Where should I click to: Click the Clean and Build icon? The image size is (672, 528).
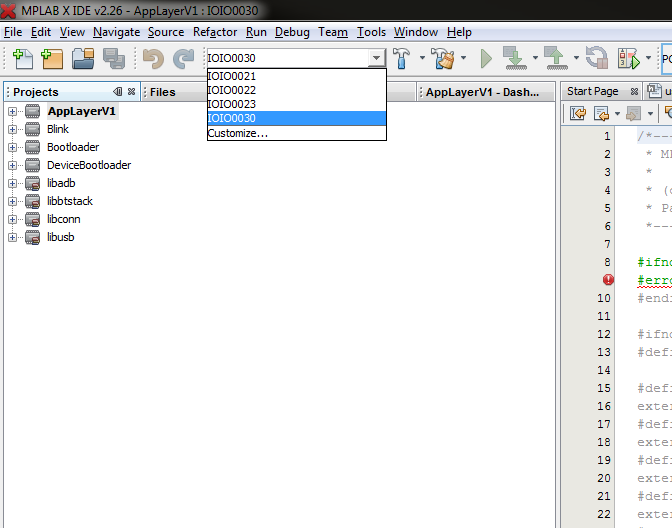coord(443,59)
